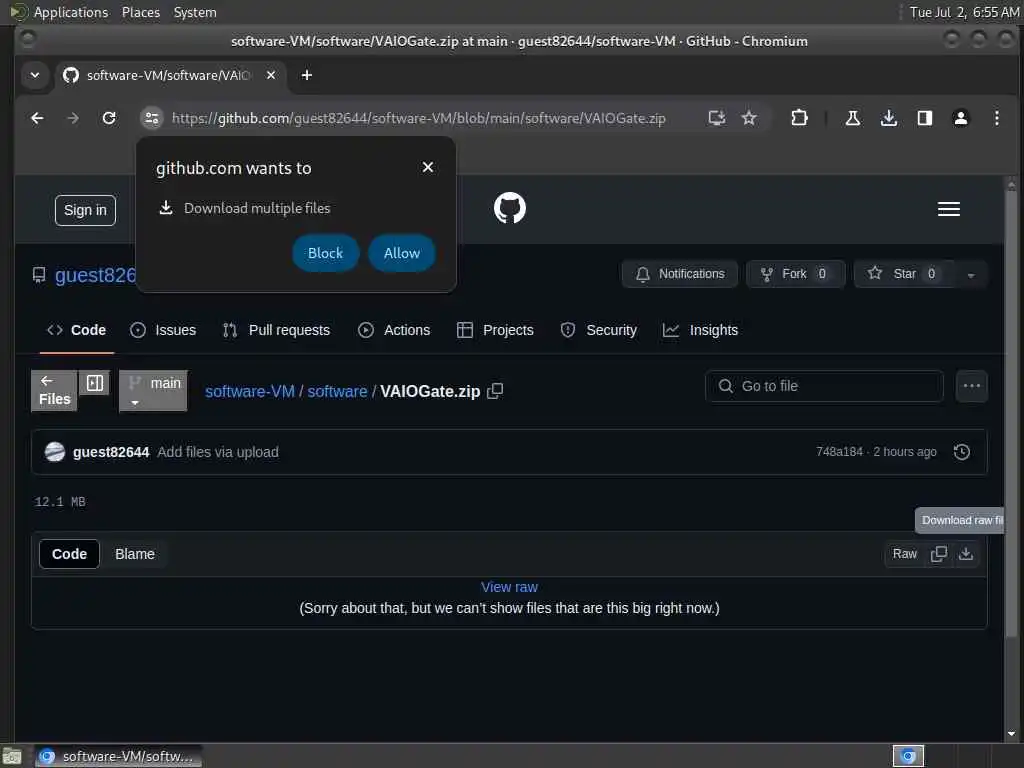Screen dimensions: 1024x768
Task: Dismiss the download permission popup
Action: click(x=428, y=167)
